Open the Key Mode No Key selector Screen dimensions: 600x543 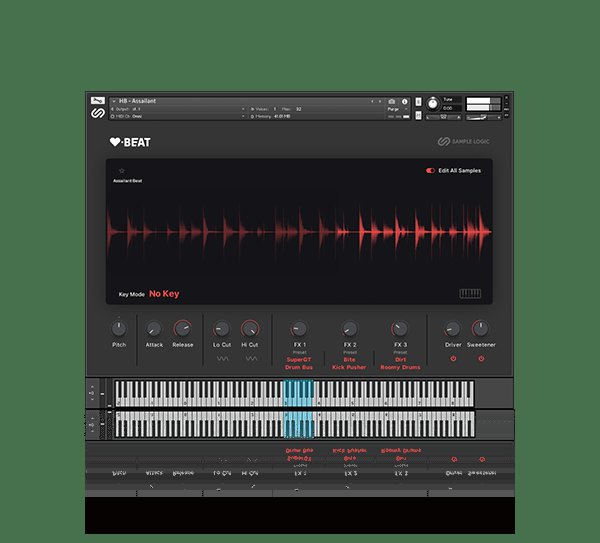pyautogui.click(x=164, y=294)
